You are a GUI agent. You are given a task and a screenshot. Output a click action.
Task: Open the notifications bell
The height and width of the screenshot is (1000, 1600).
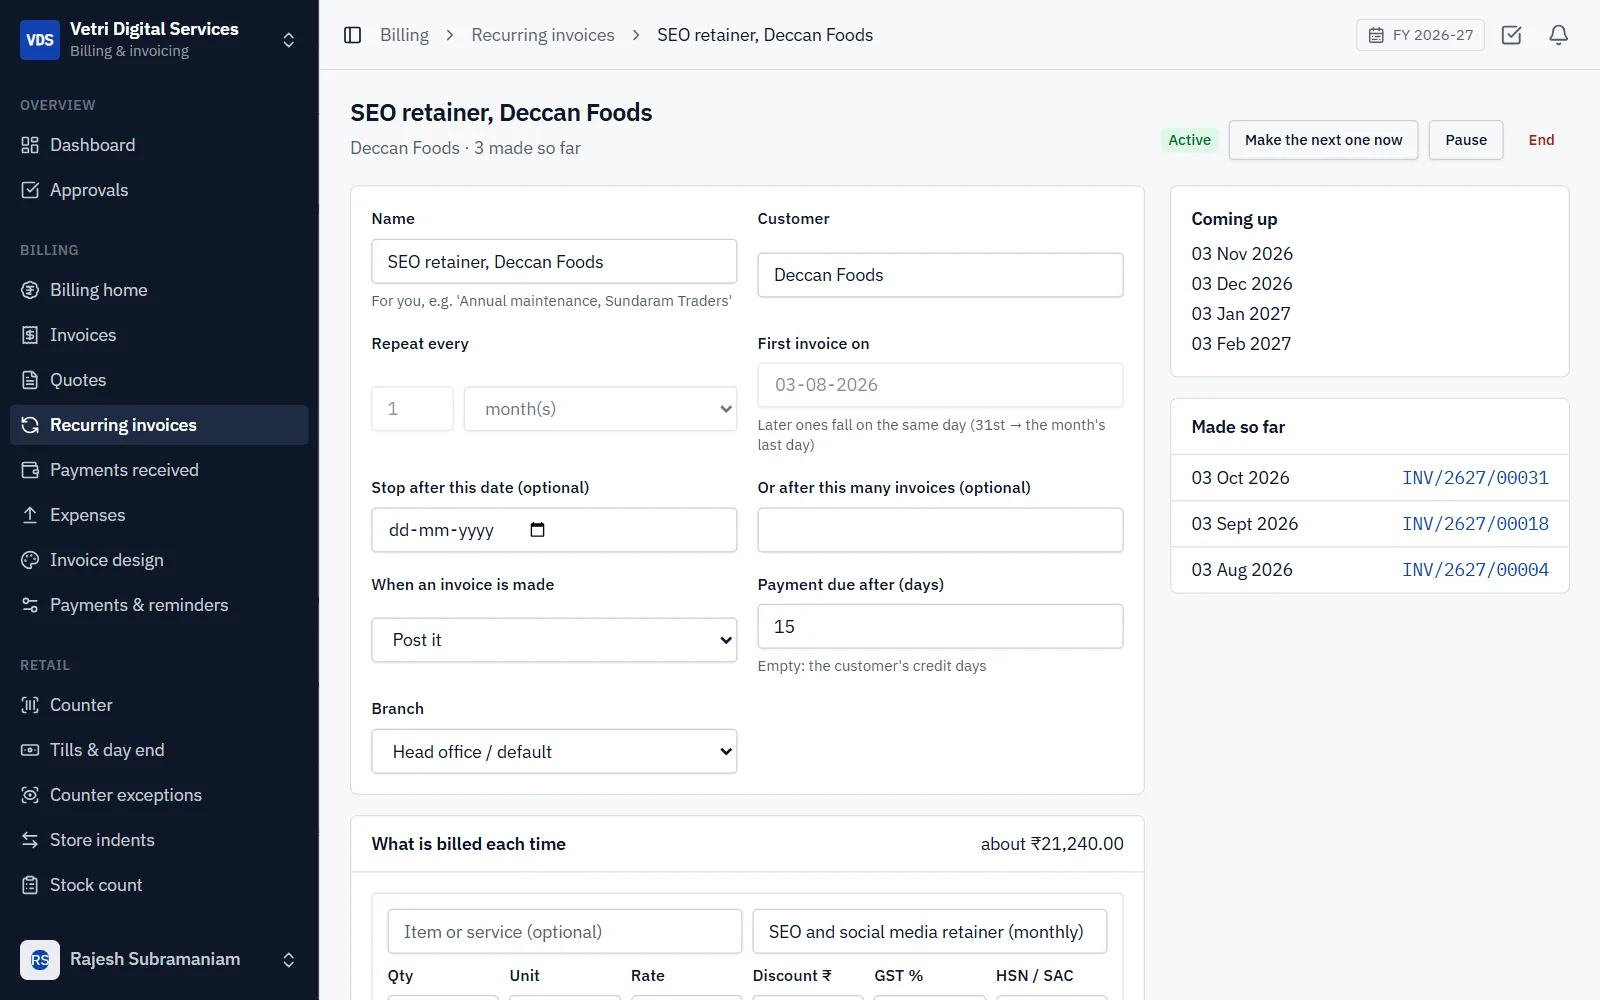pos(1558,35)
